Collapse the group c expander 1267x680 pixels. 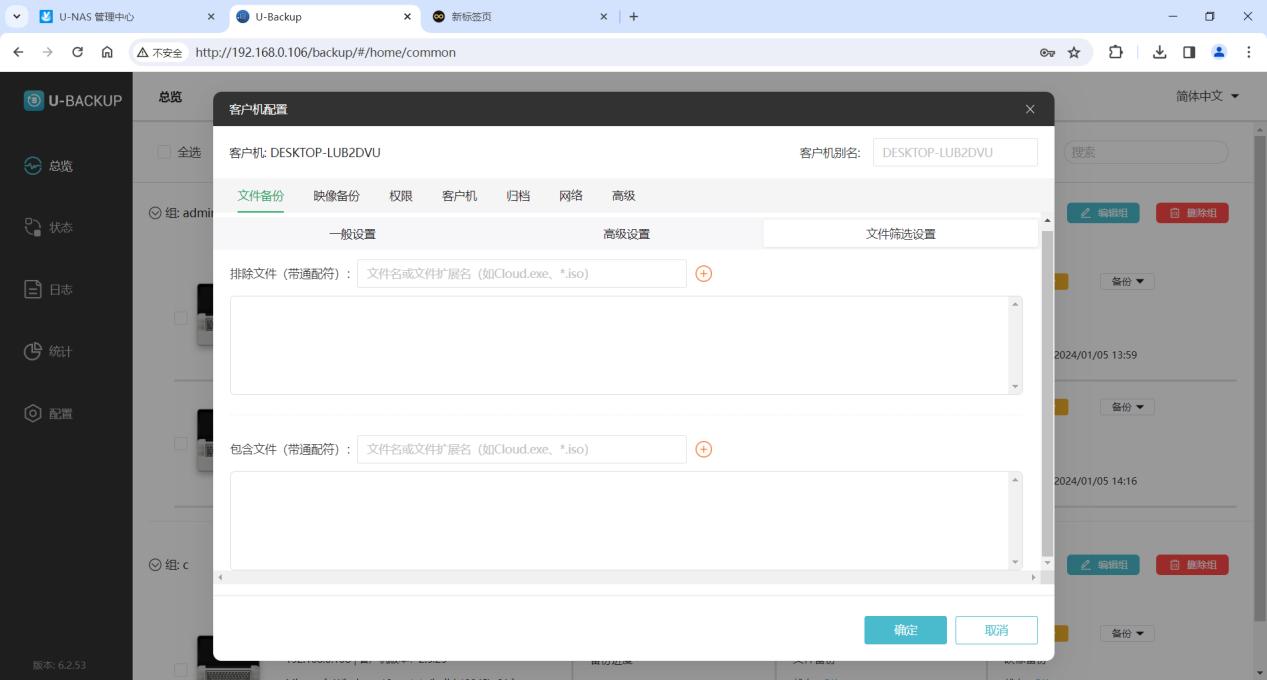pyautogui.click(x=155, y=565)
